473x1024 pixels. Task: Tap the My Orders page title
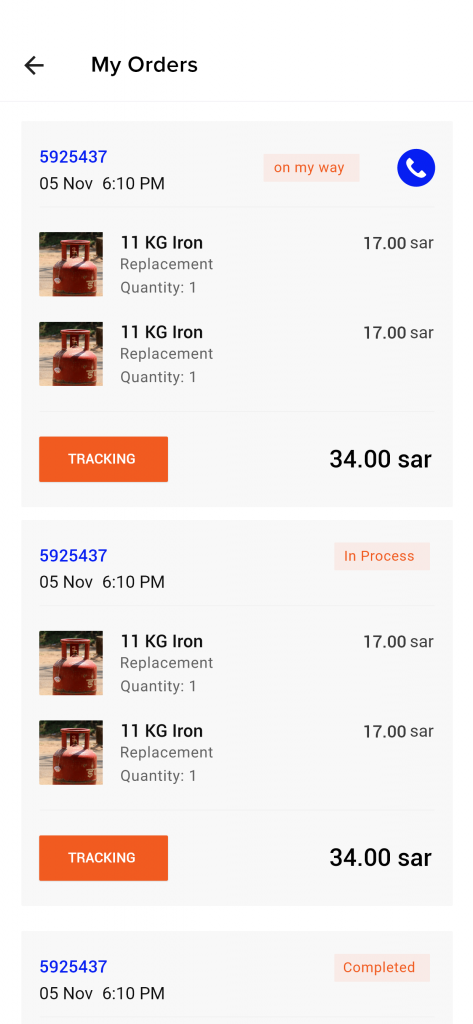pyautogui.click(x=144, y=65)
